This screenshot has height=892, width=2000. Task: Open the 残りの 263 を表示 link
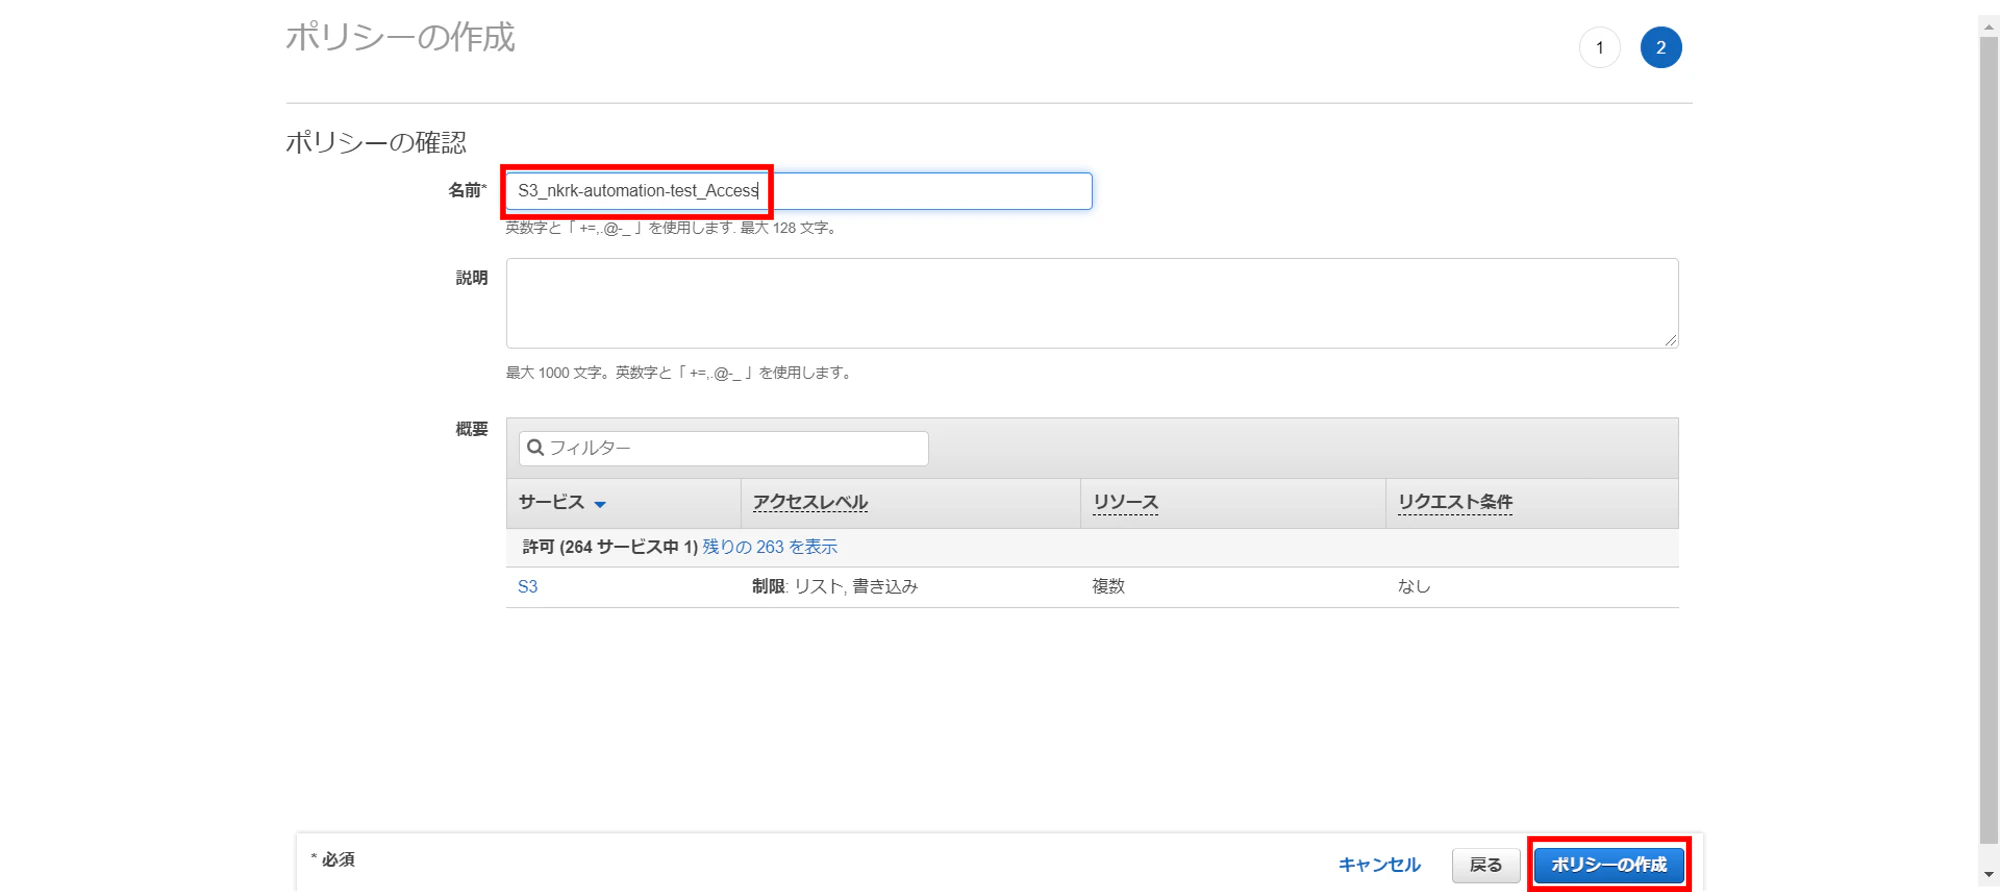[x=770, y=547]
